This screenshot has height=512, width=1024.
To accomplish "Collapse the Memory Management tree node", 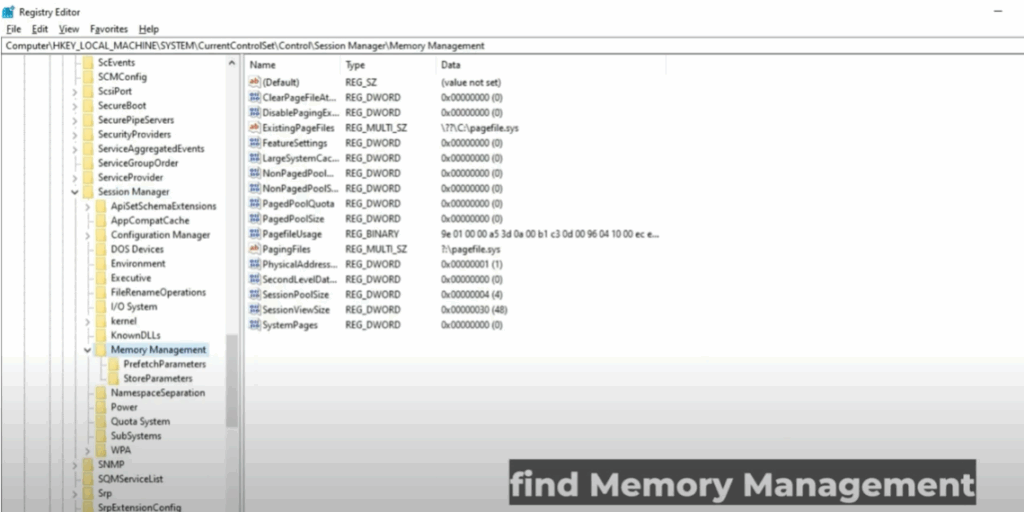I will tap(88, 350).
